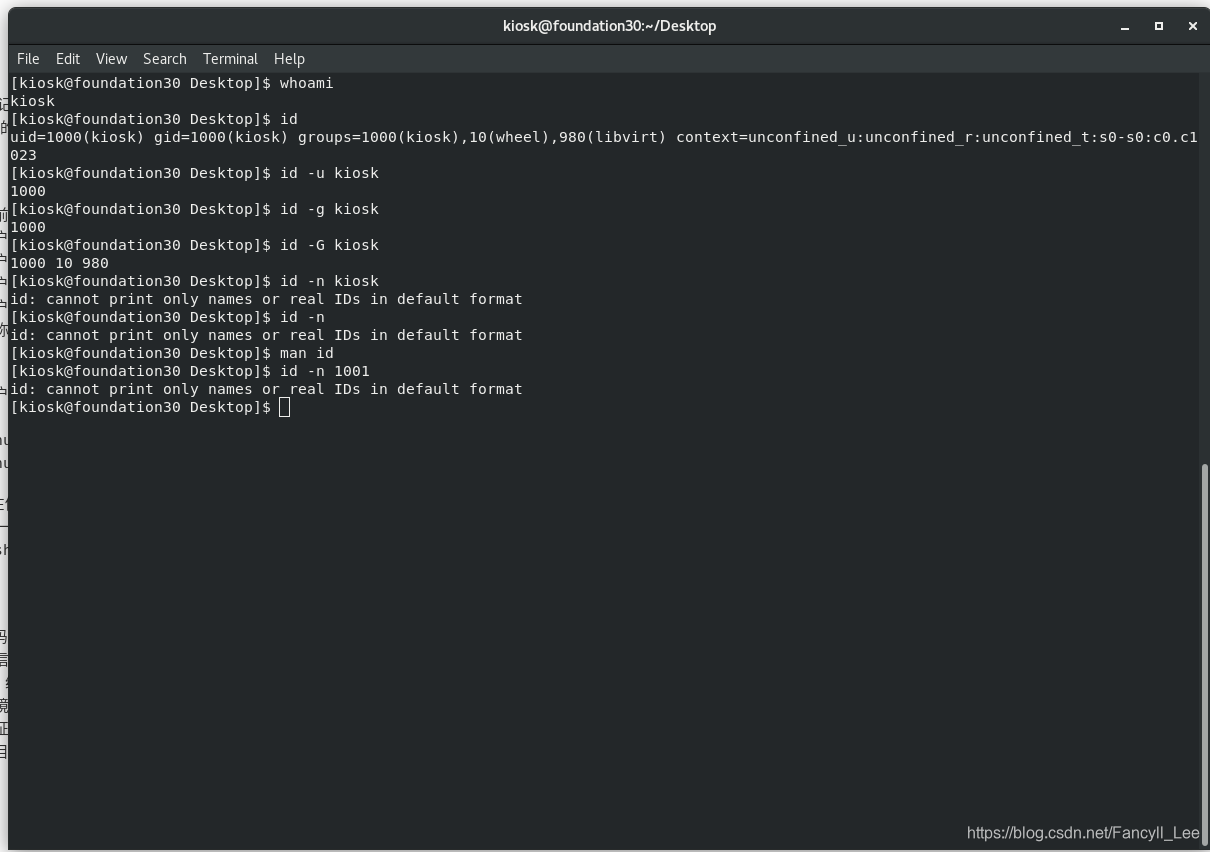Open the View menu
The width and height of the screenshot is (1210, 852).
click(111, 59)
